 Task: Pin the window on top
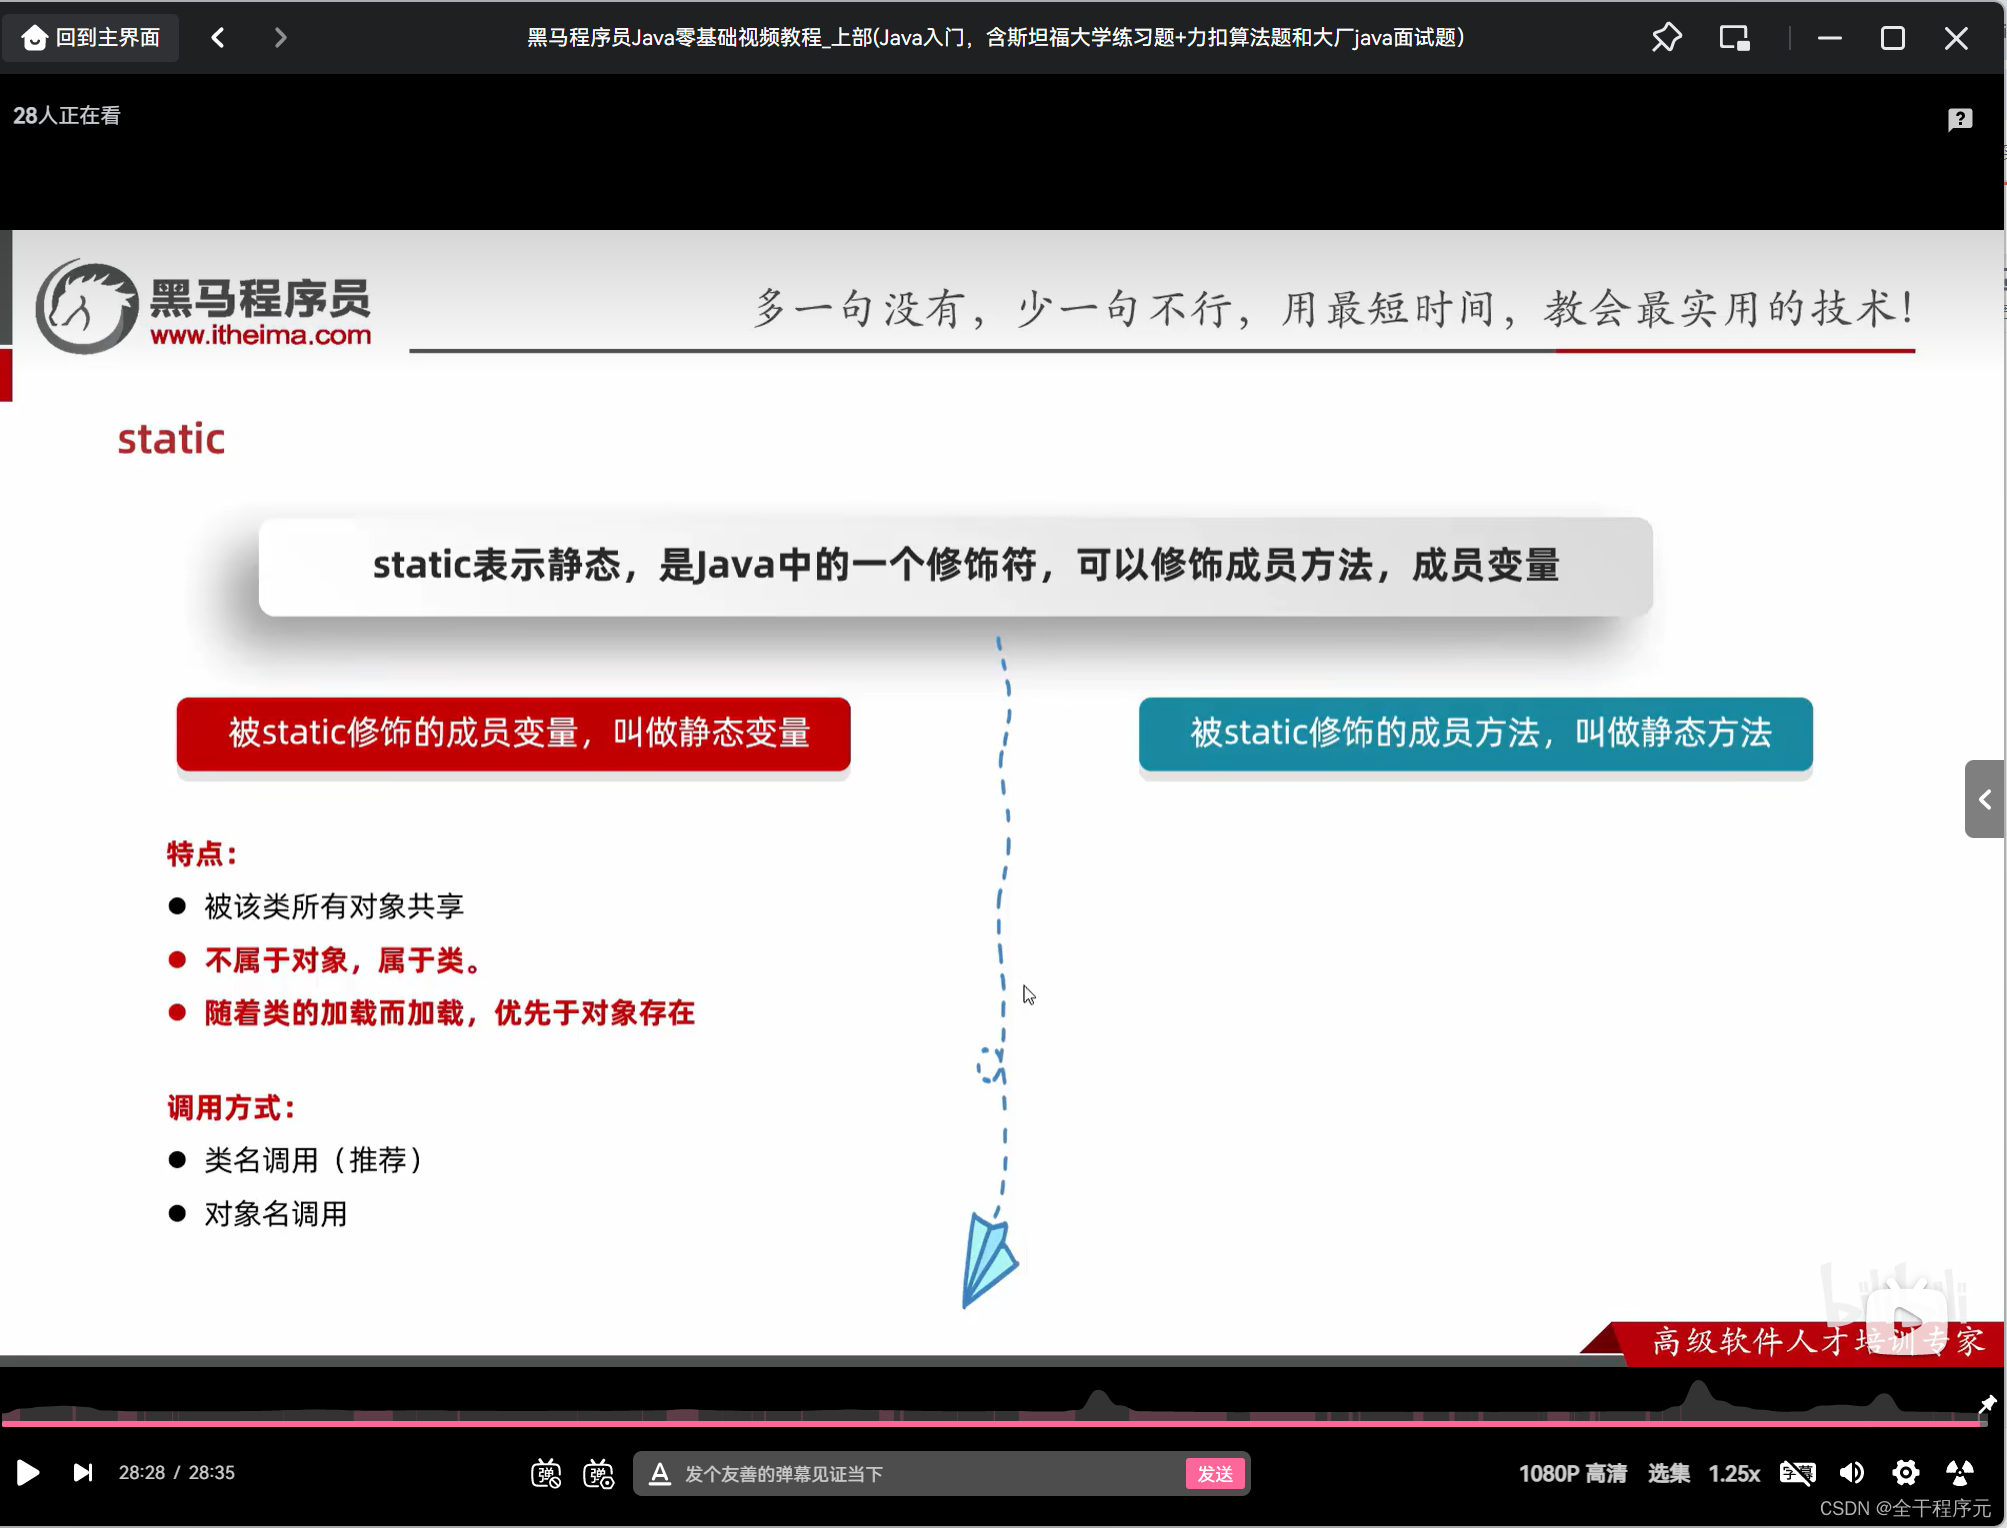point(1667,38)
